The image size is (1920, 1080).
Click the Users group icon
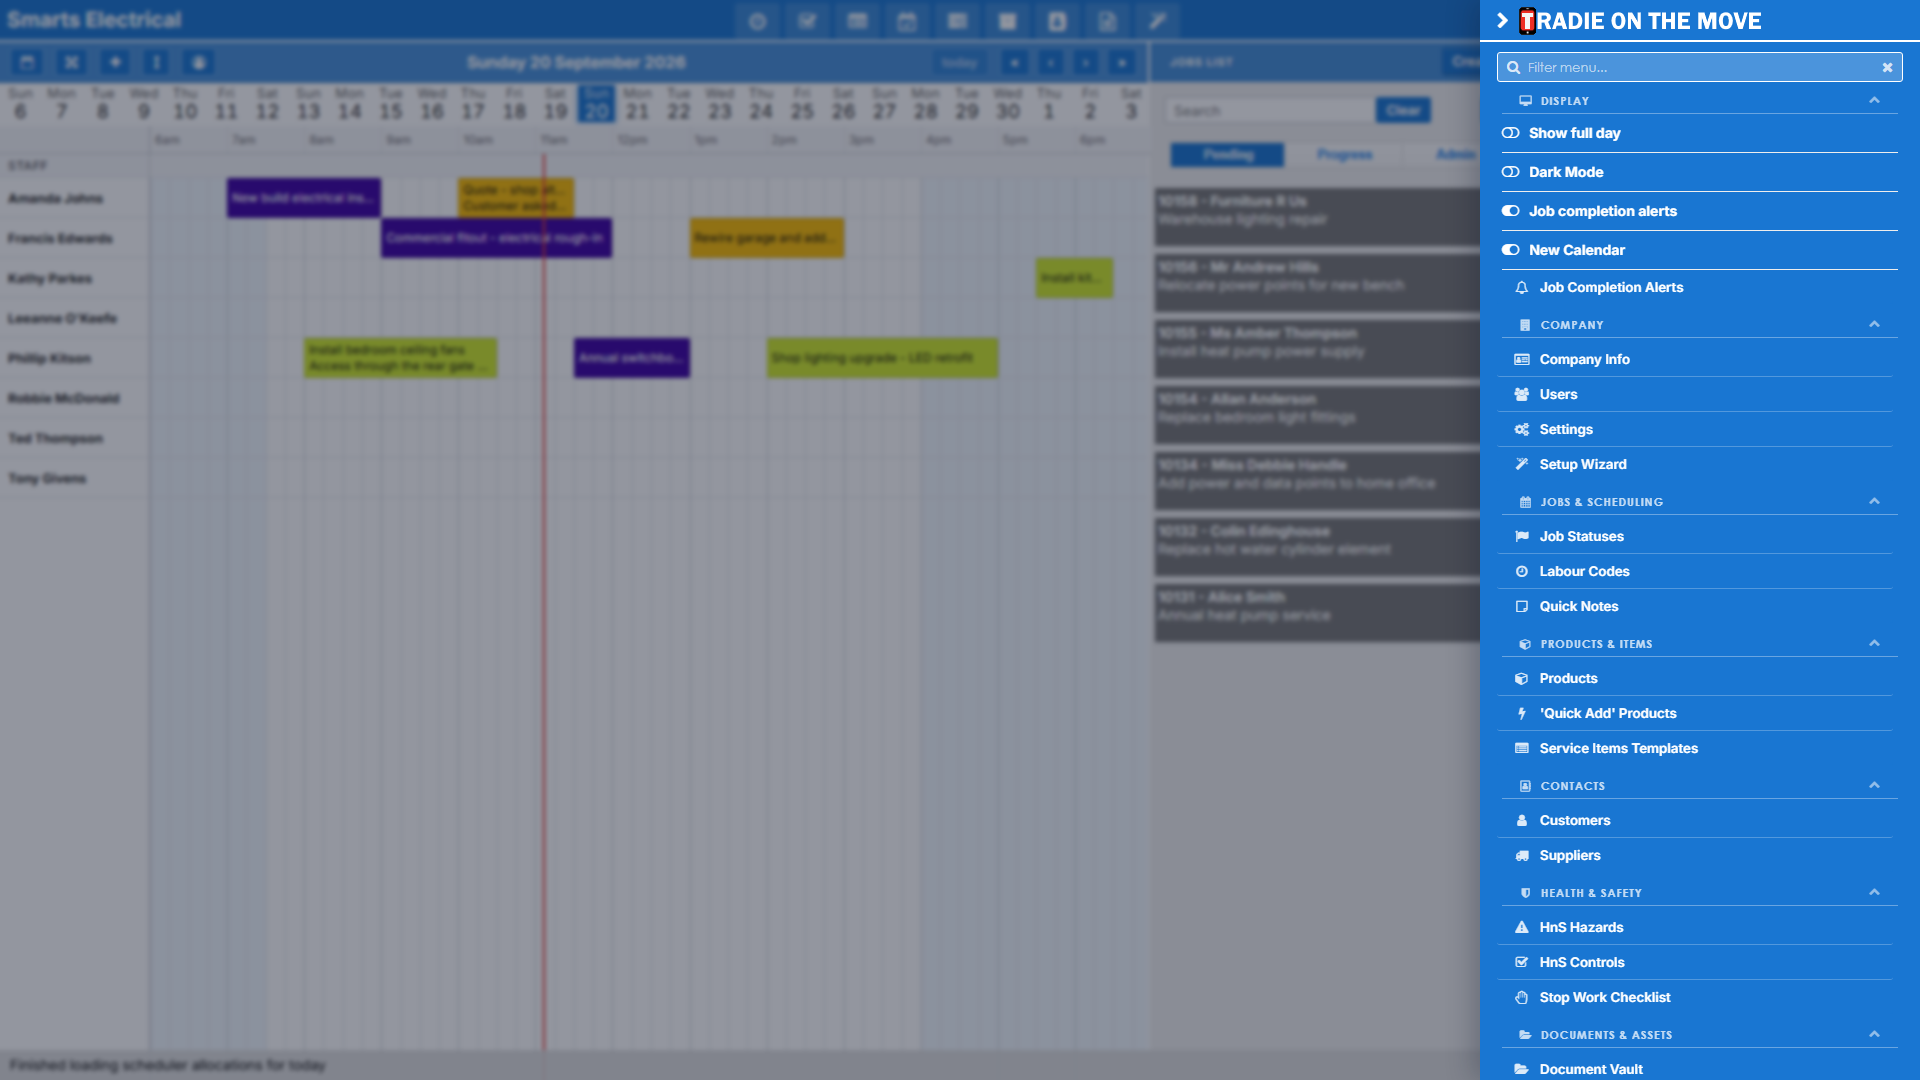1522,394
